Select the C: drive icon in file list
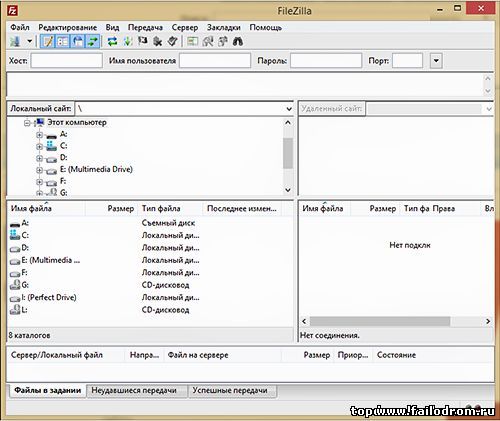500x421 pixels. point(15,235)
